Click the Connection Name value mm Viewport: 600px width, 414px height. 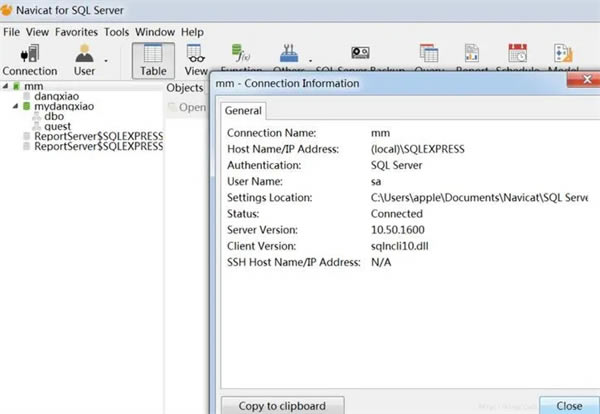point(380,133)
